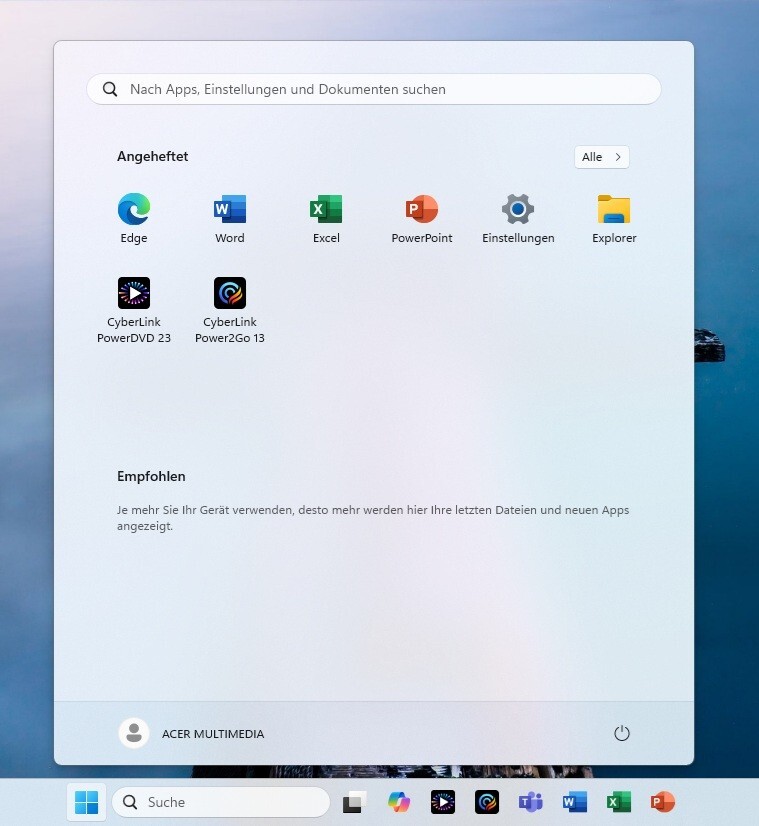Launch pinned PowerPoint in Start menu
This screenshot has height=826, width=759.
[422, 218]
